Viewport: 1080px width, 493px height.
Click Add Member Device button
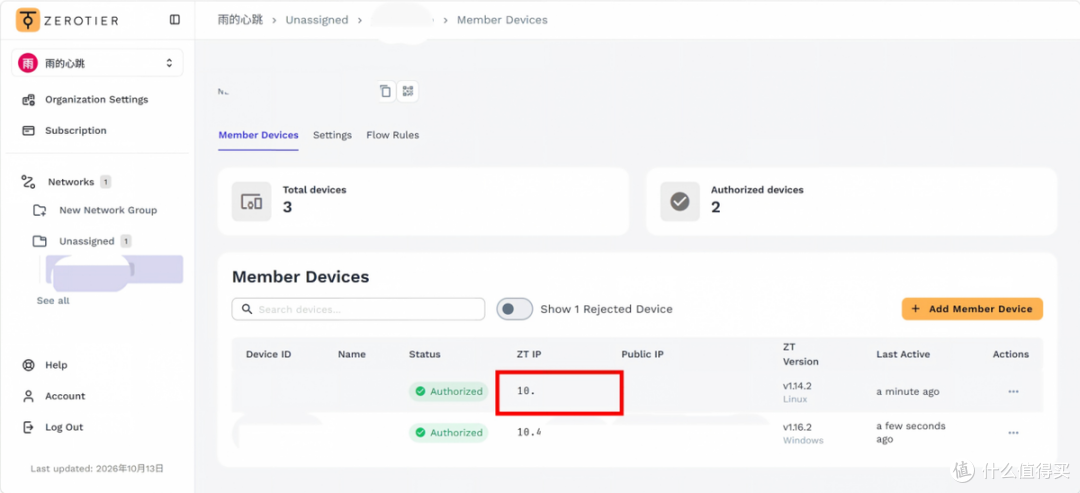tap(972, 309)
